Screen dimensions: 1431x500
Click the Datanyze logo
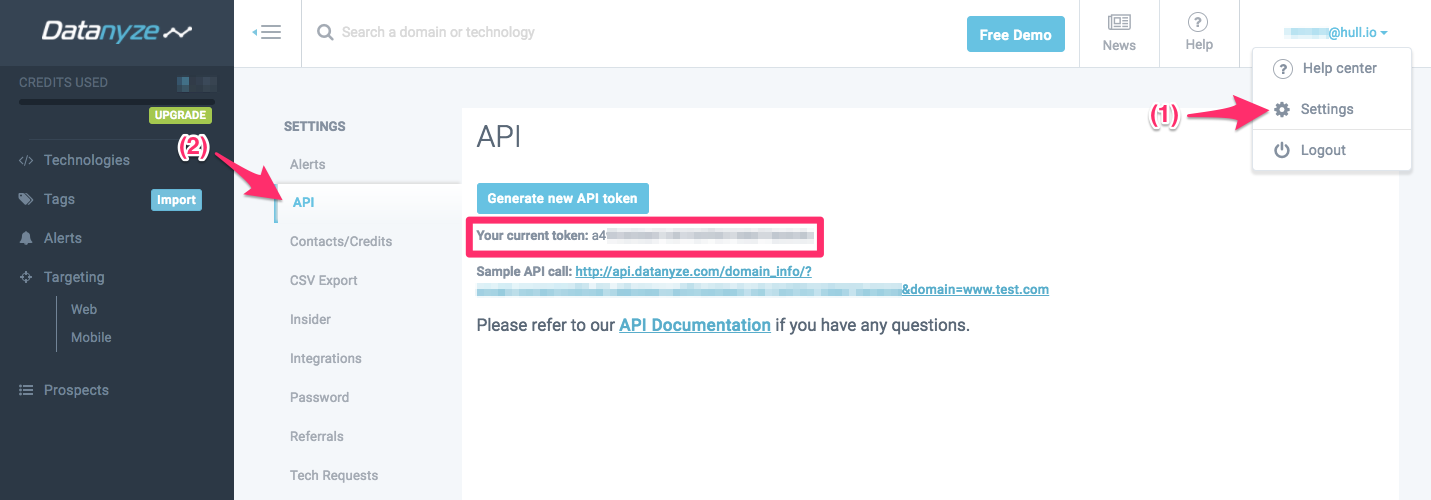point(117,32)
